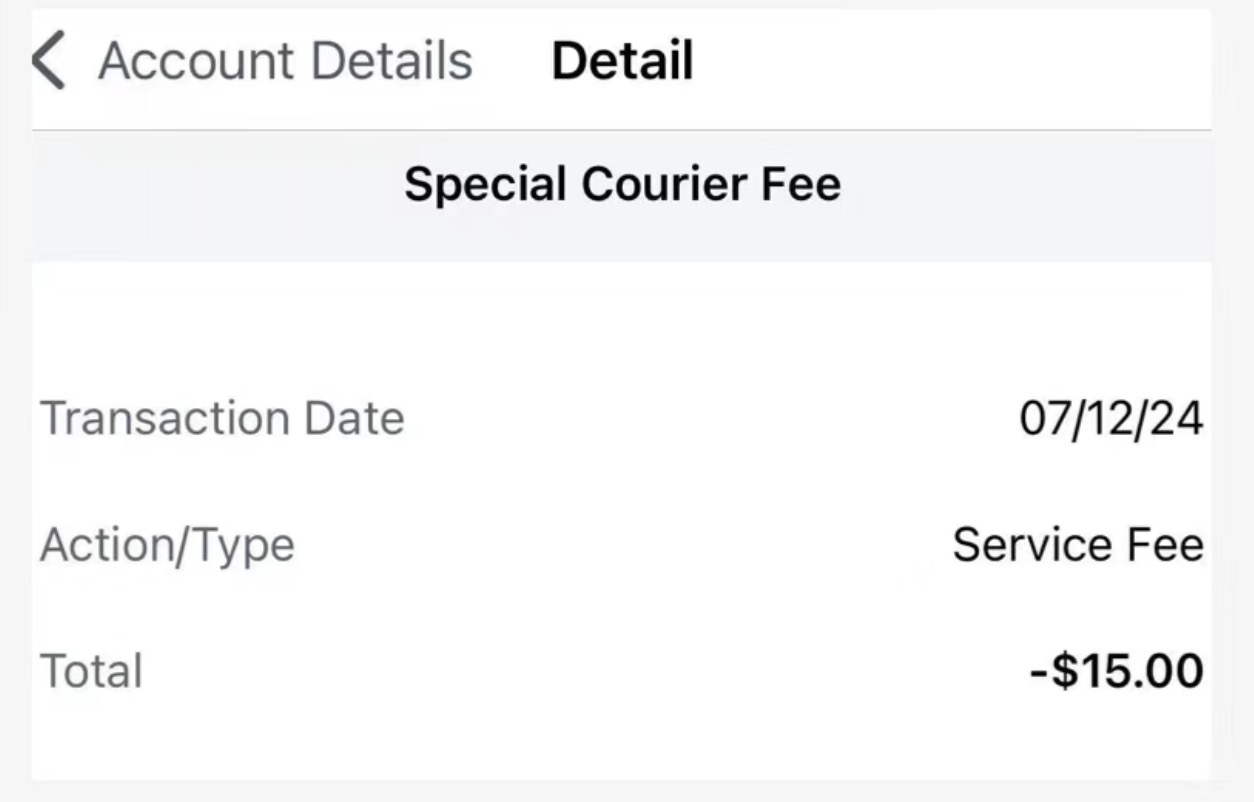Select the Special Courier Fee heading

click(x=622, y=185)
